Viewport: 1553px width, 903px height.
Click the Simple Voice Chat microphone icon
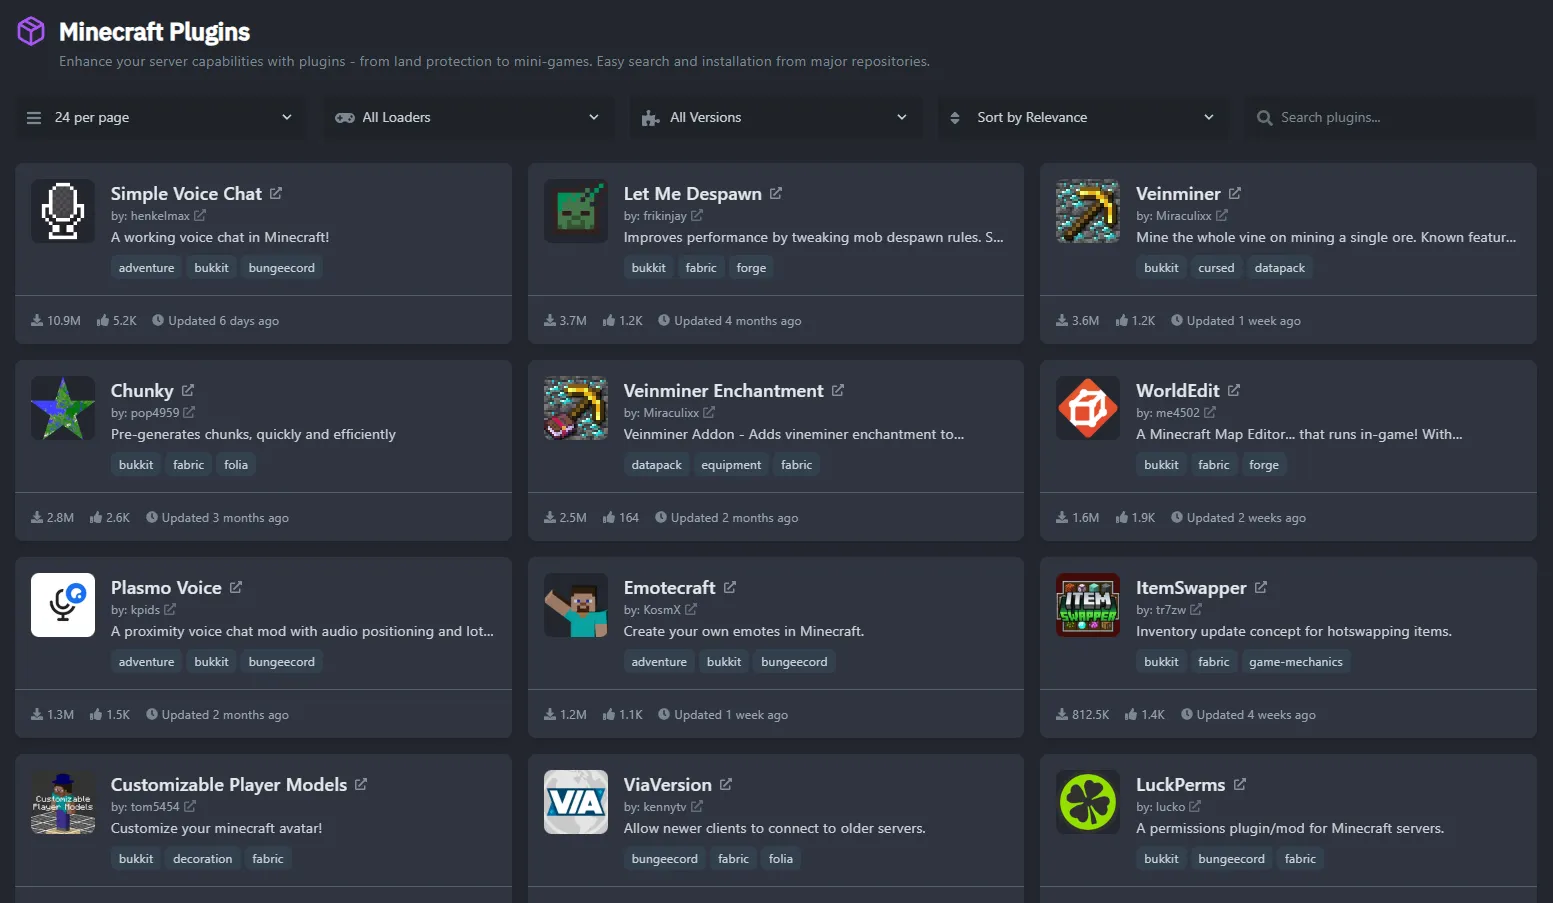click(62, 211)
